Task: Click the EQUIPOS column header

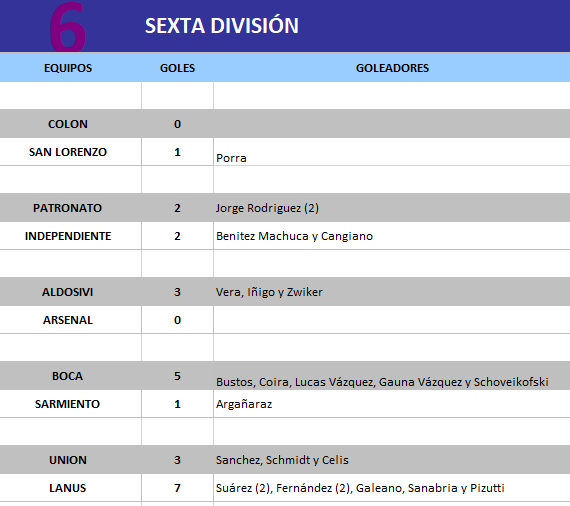Action: pyautogui.click(x=68, y=68)
